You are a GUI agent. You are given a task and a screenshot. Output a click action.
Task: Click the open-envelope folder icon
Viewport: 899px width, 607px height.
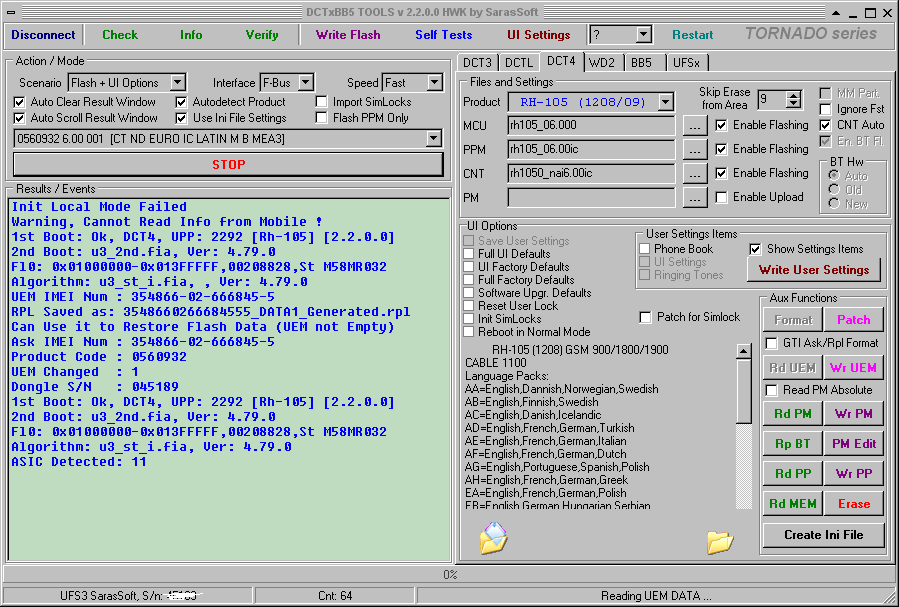pyautogui.click(x=493, y=538)
